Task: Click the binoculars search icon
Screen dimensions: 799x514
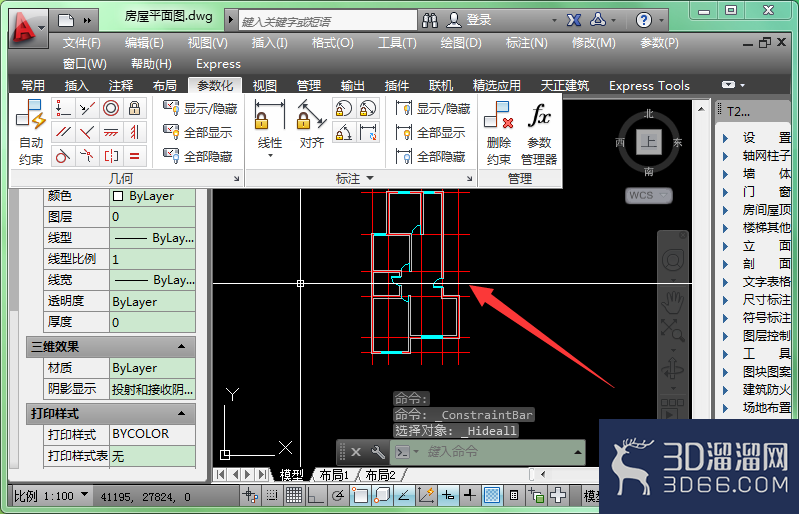Action: (x=430, y=20)
